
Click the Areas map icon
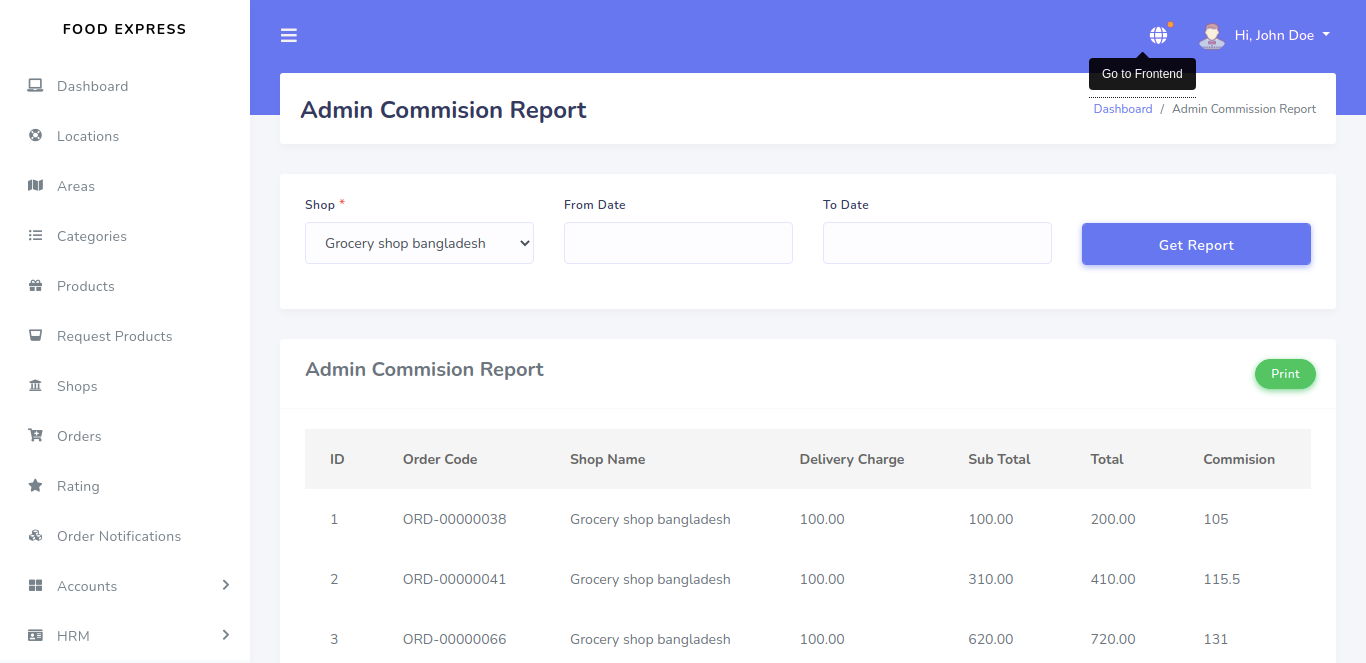click(35, 186)
